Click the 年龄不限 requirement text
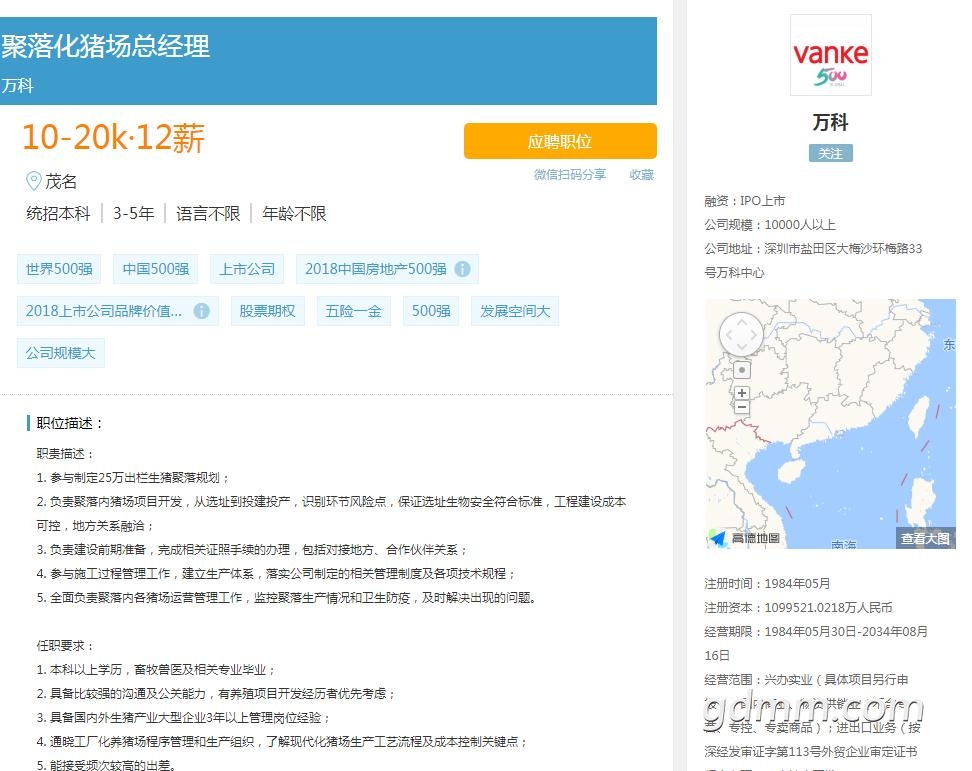 pos(294,214)
